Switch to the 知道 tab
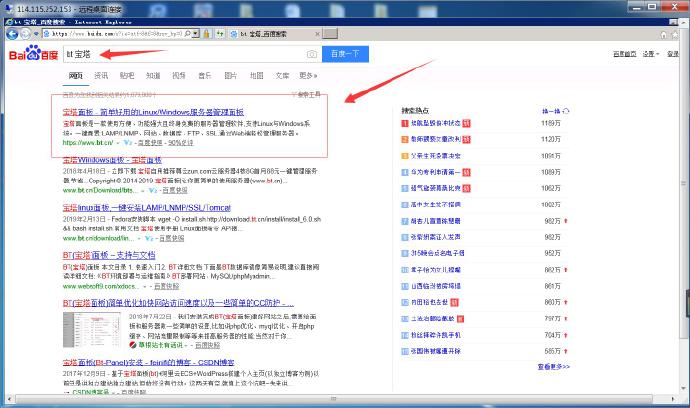 tap(153, 76)
